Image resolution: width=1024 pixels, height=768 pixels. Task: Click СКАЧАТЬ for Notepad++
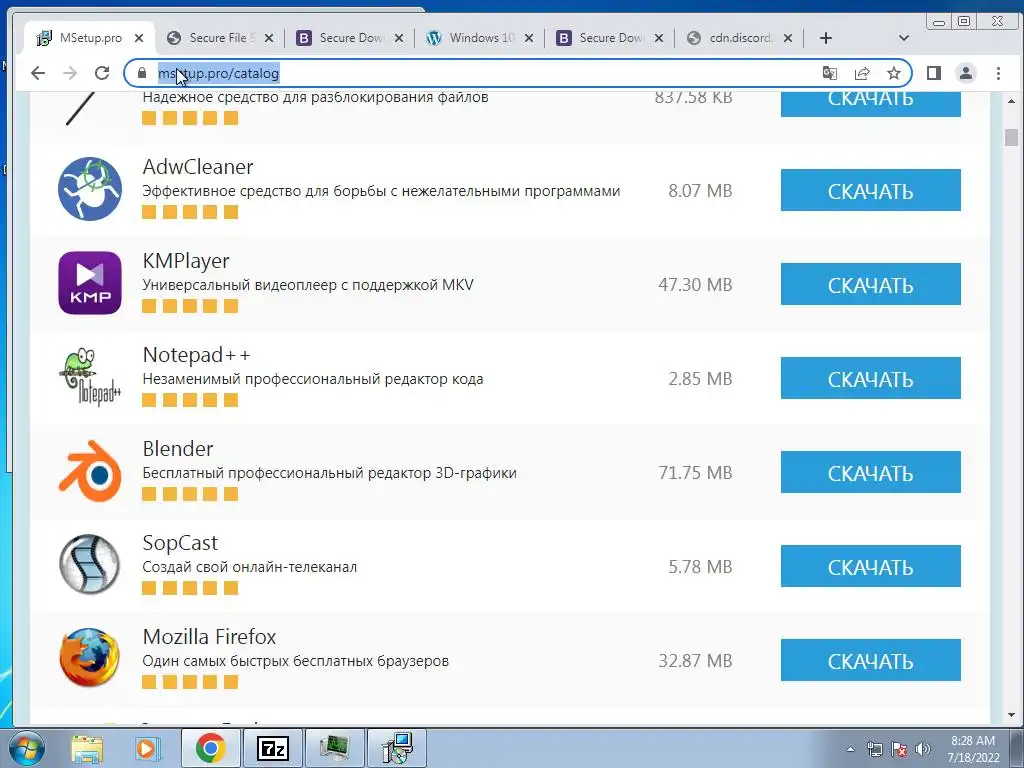pyautogui.click(x=871, y=378)
